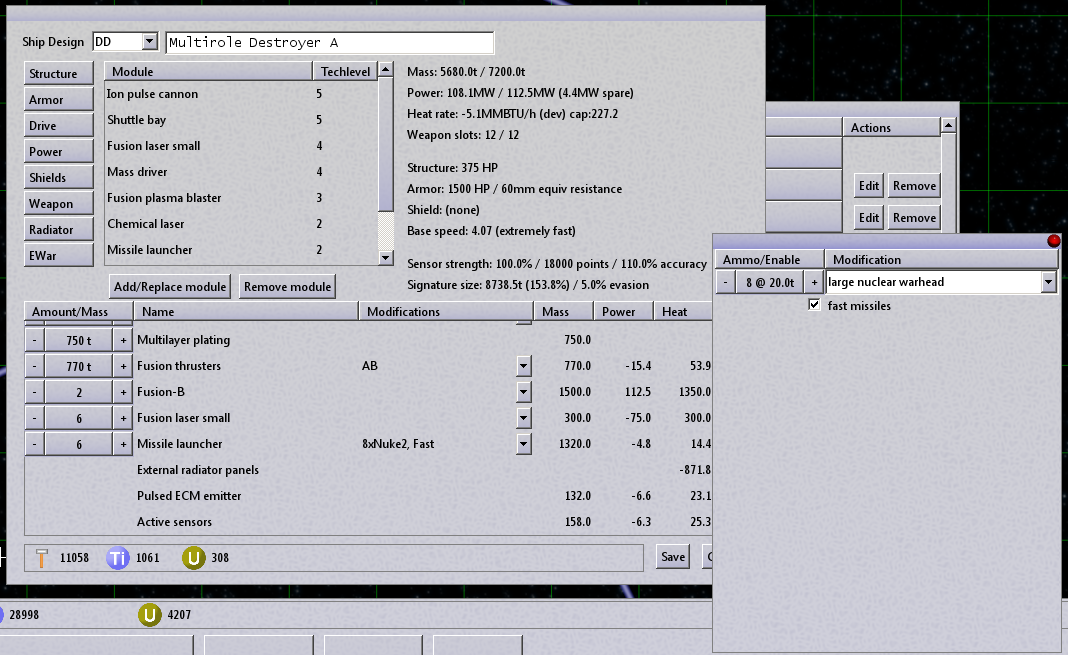Click the iron hammer resource icon
Image resolution: width=1068 pixels, height=655 pixels.
coord(41,558)
